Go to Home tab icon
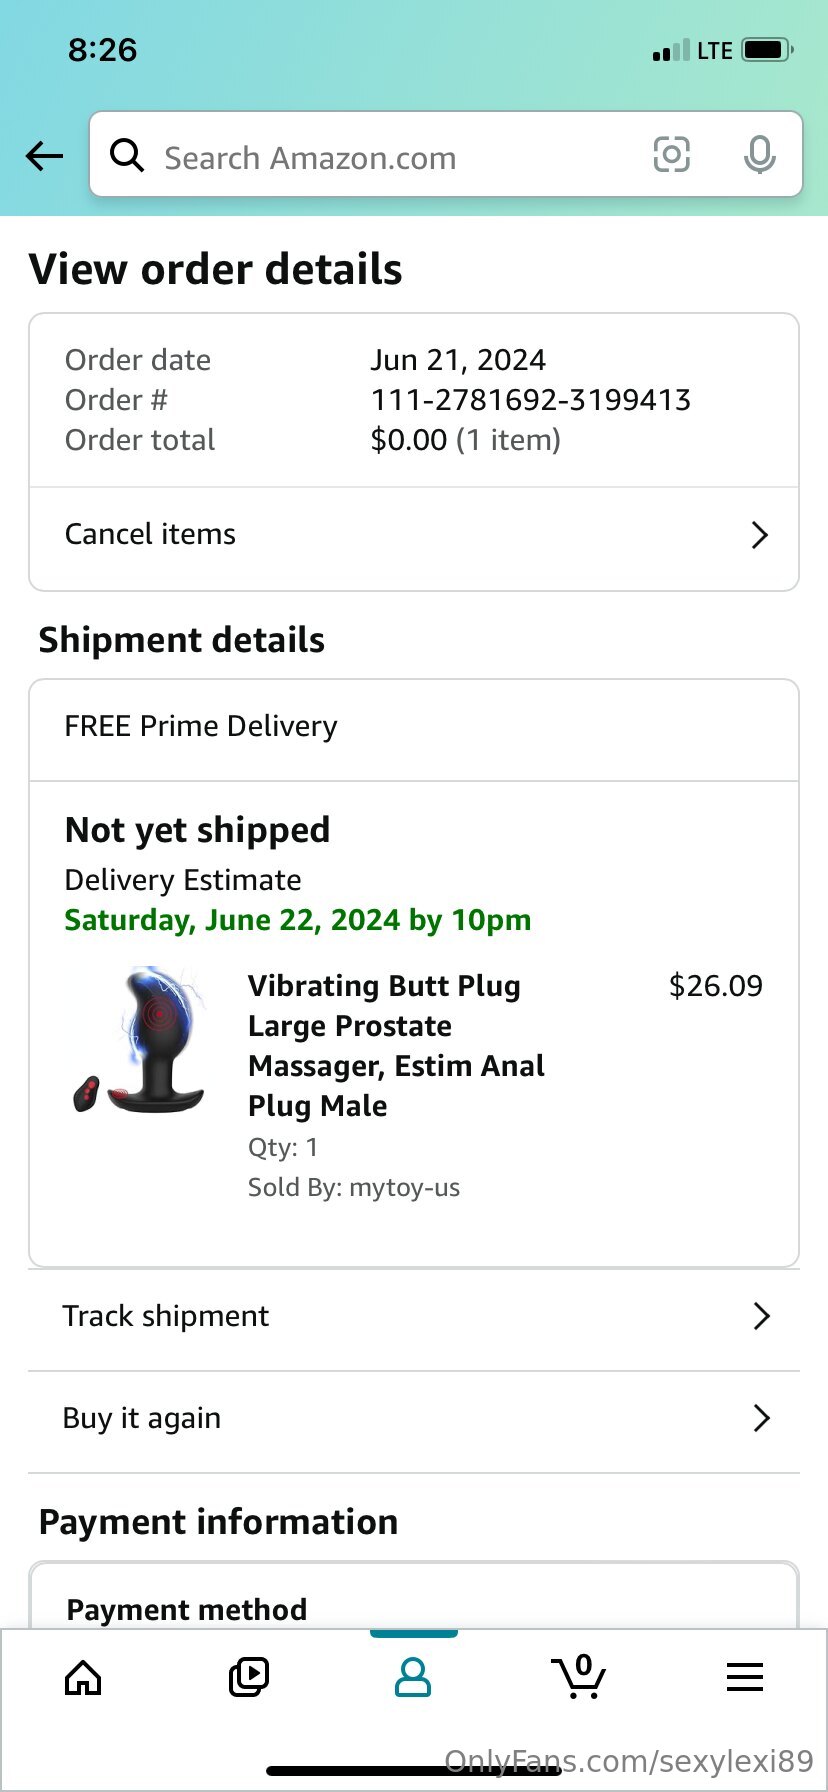The width and height of the screenshot is (828, 1792). [x=83, y=1678]
